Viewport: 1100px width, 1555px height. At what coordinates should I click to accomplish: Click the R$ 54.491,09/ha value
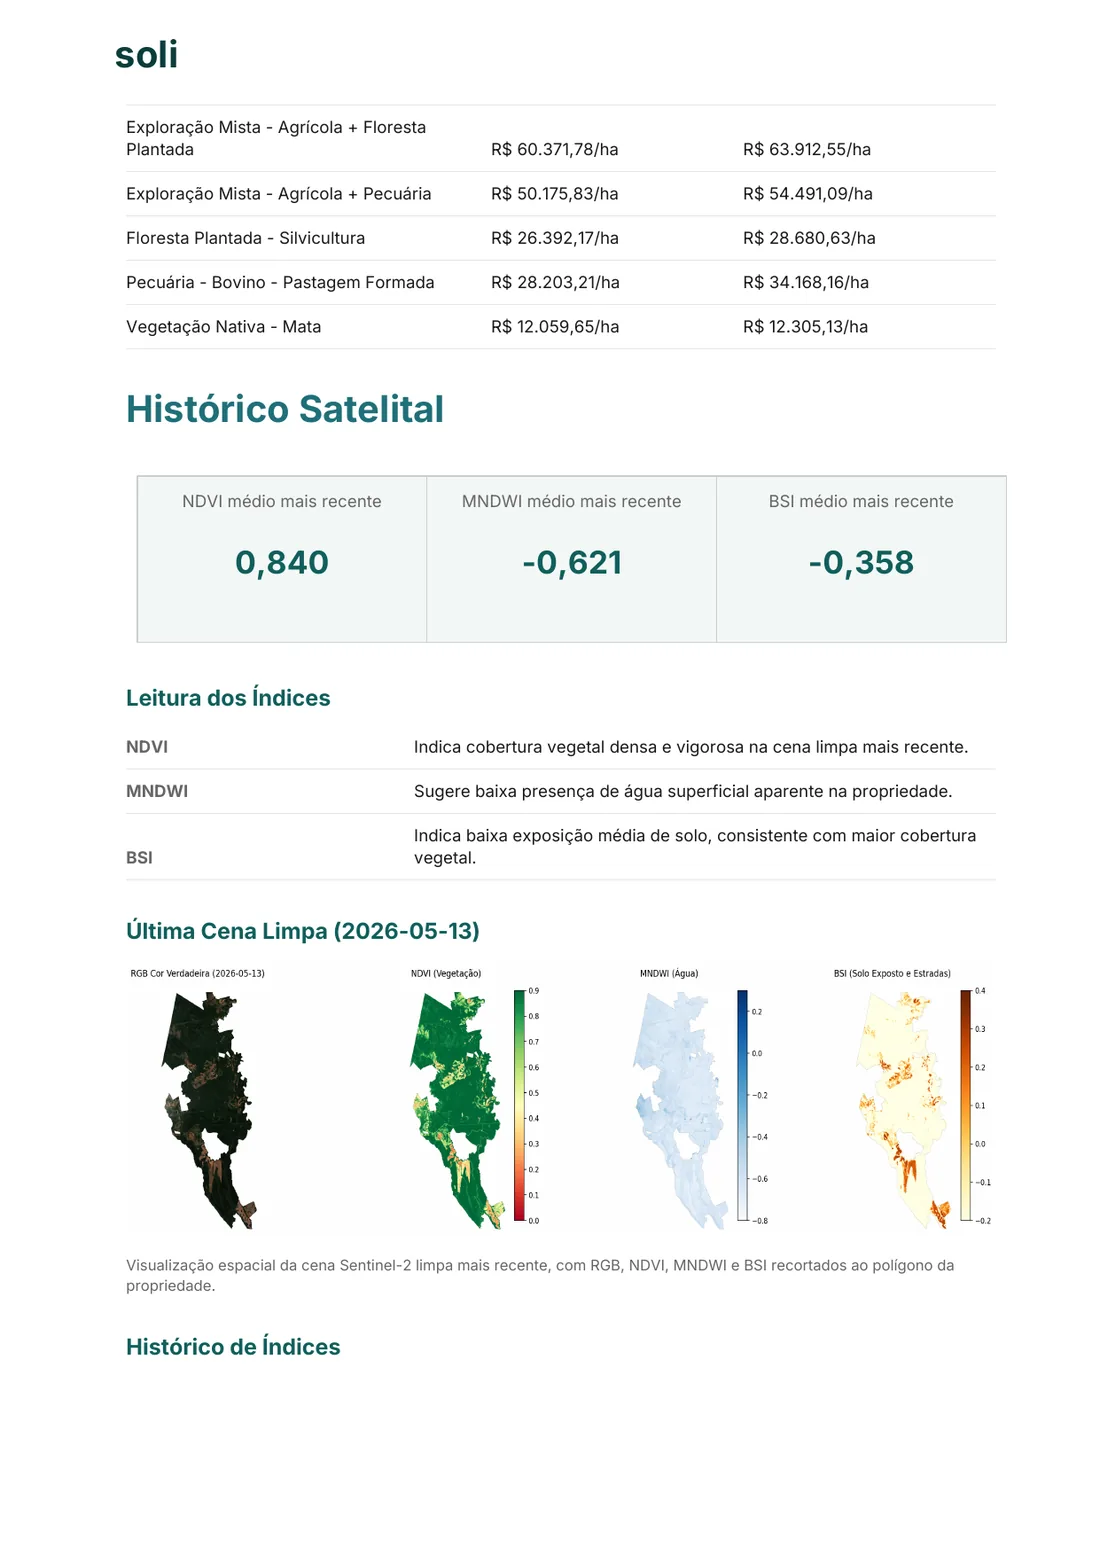pyautogui.click(x=808, y=194)
